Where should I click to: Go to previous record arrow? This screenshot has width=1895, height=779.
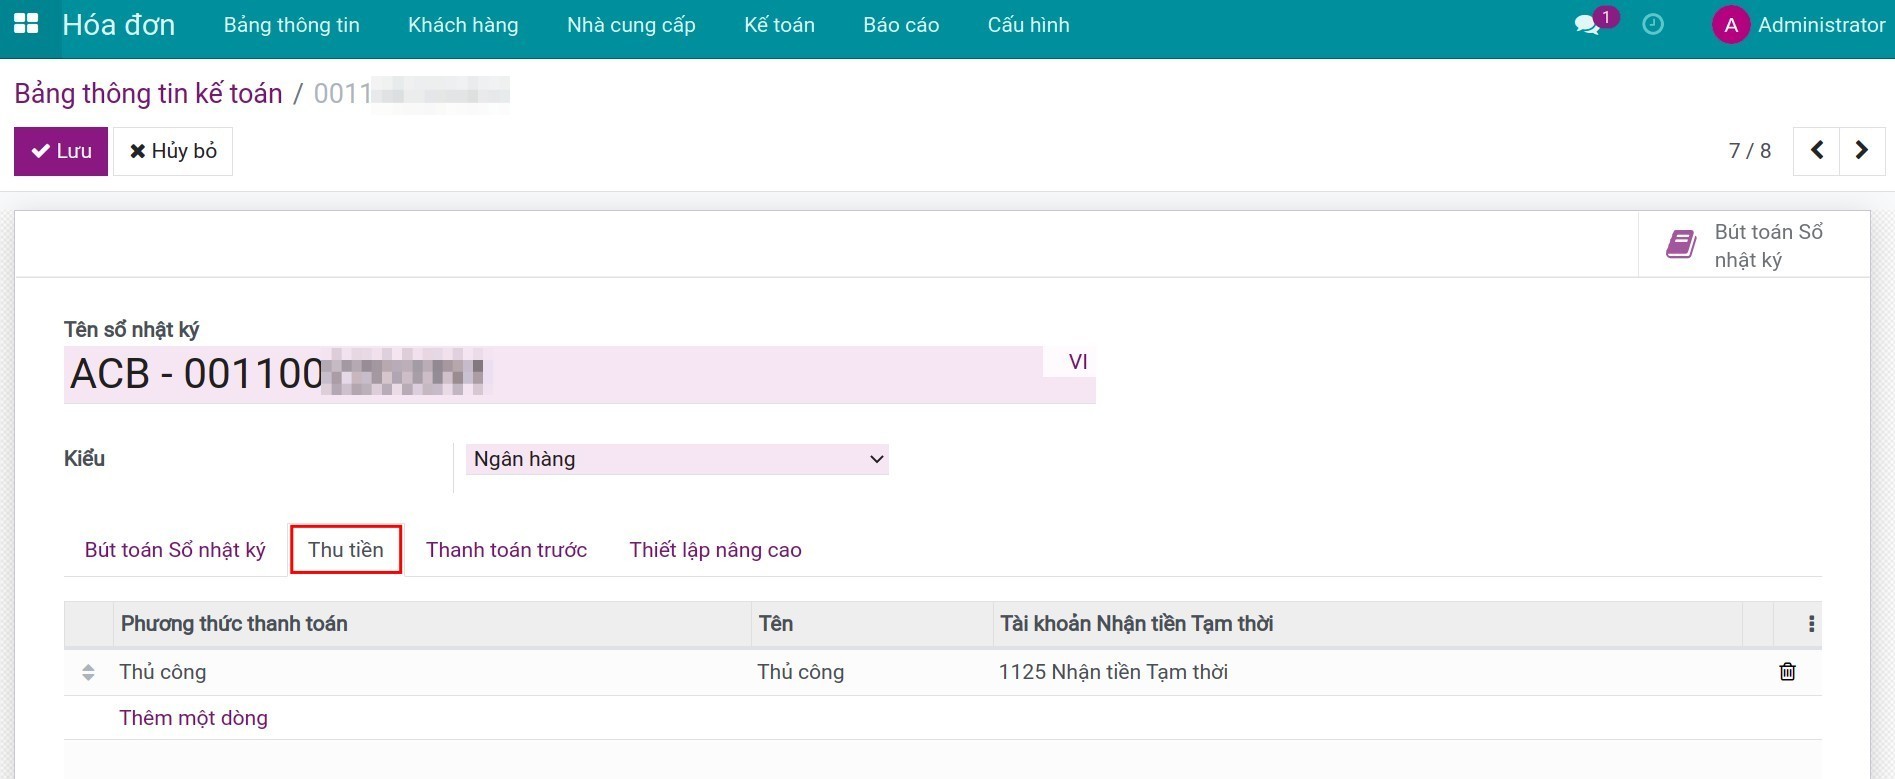[x=1817, y=151]
